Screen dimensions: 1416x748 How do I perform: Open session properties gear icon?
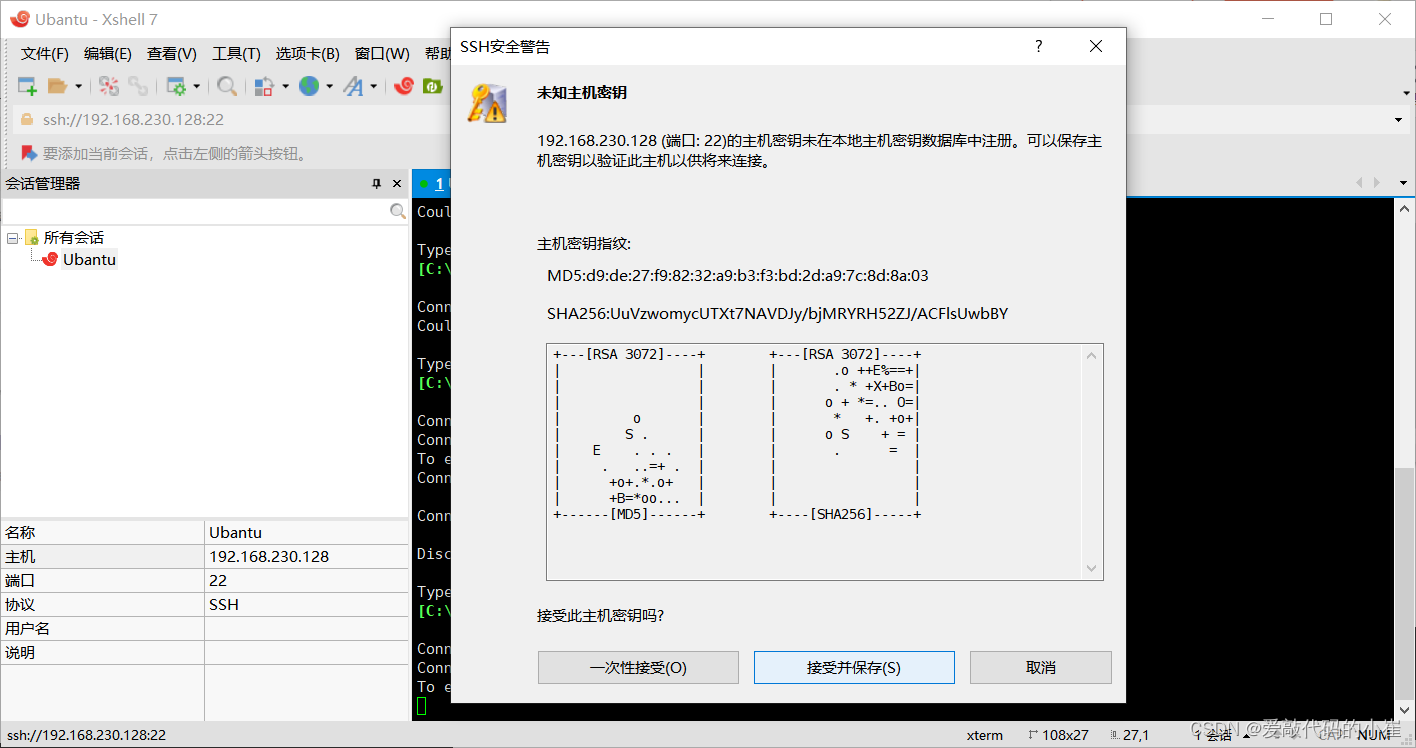click(x=176, y=87)
